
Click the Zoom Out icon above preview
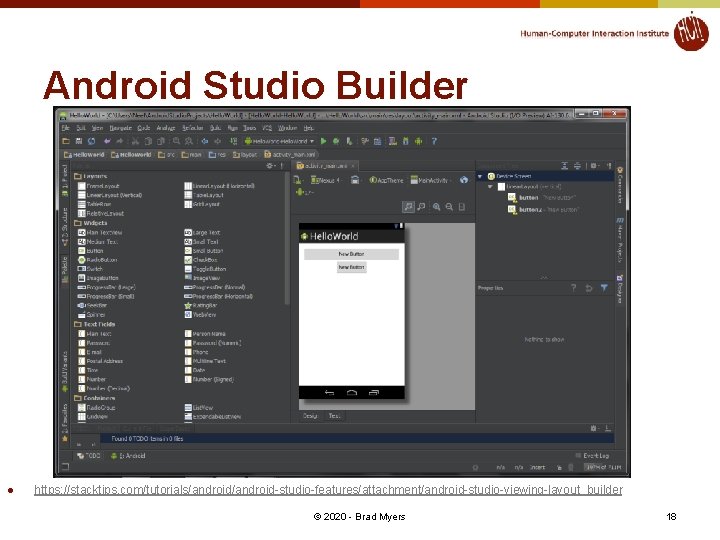click(x=449, y=207)
